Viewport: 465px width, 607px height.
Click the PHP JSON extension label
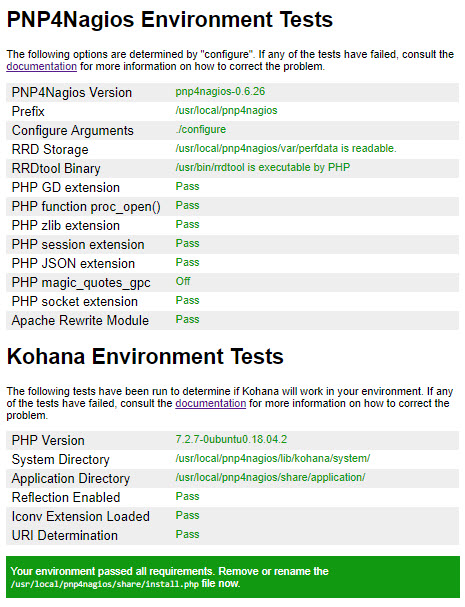coord(73,263)
